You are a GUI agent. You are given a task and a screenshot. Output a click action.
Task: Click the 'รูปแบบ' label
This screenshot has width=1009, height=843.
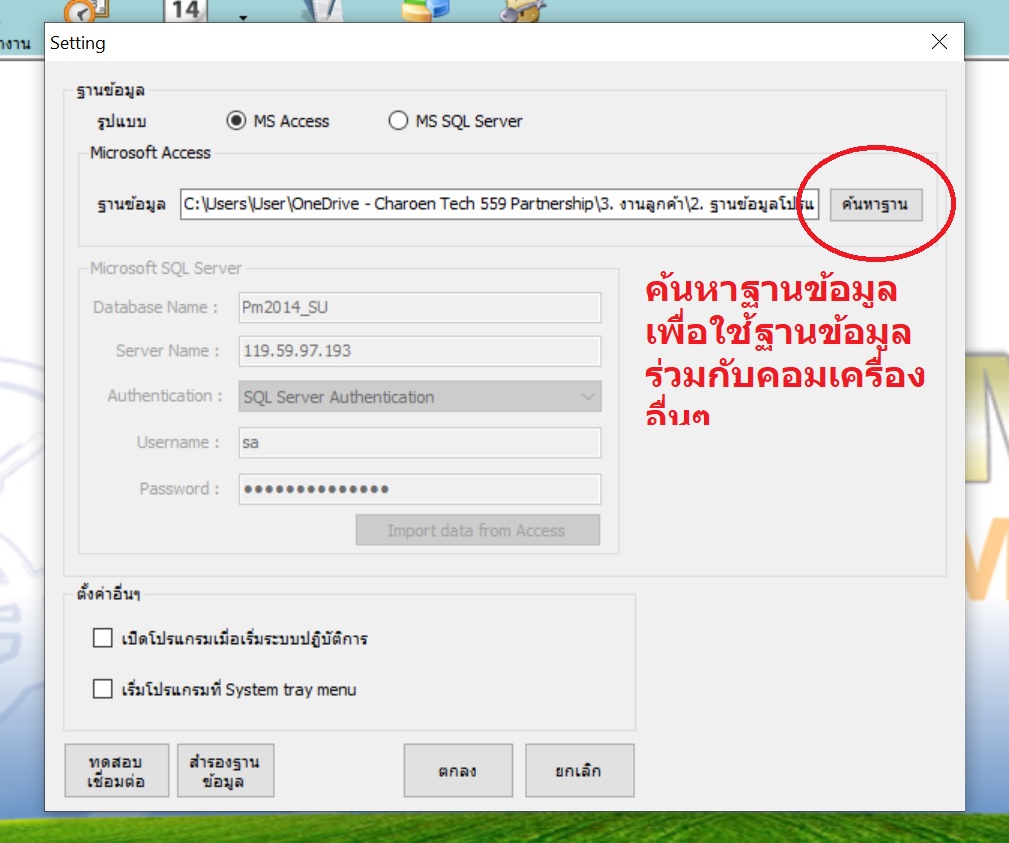[x=122, y=122]
